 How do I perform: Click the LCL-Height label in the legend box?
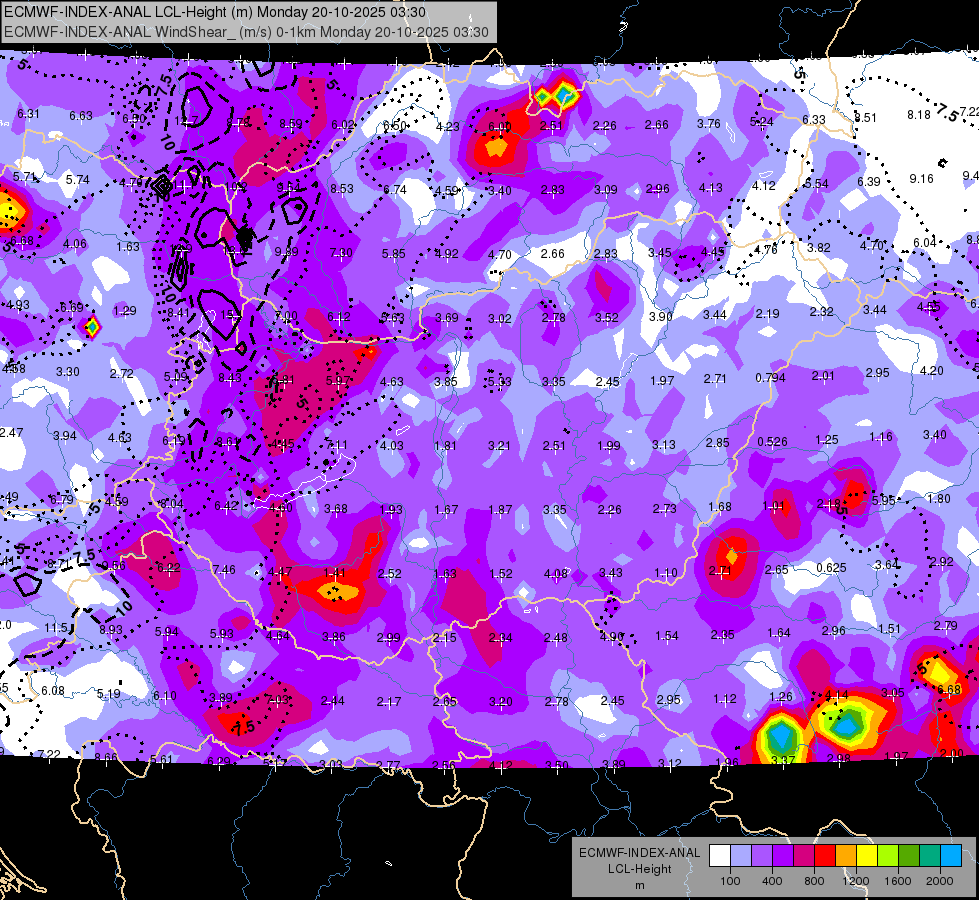click(640, 869)
